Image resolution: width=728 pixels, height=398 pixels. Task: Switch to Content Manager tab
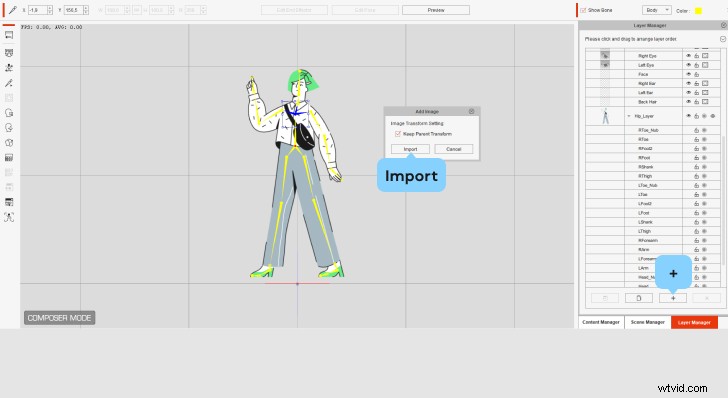click(601, 322)
